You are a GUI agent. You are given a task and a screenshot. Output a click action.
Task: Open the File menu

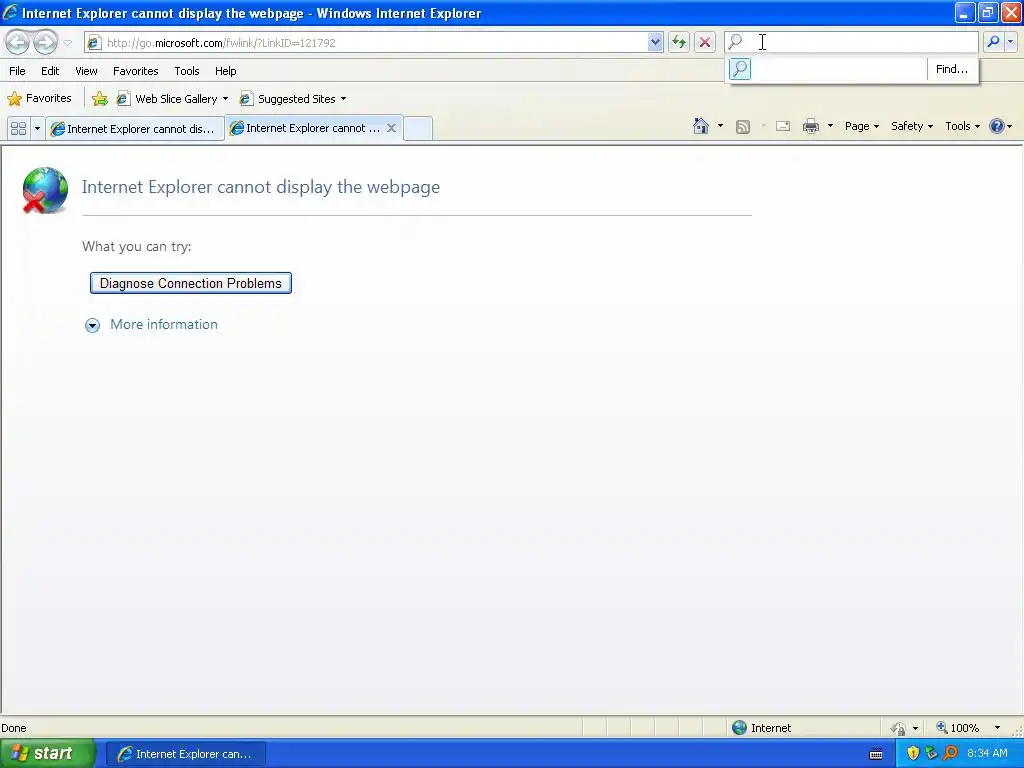(x=18, y=71)
